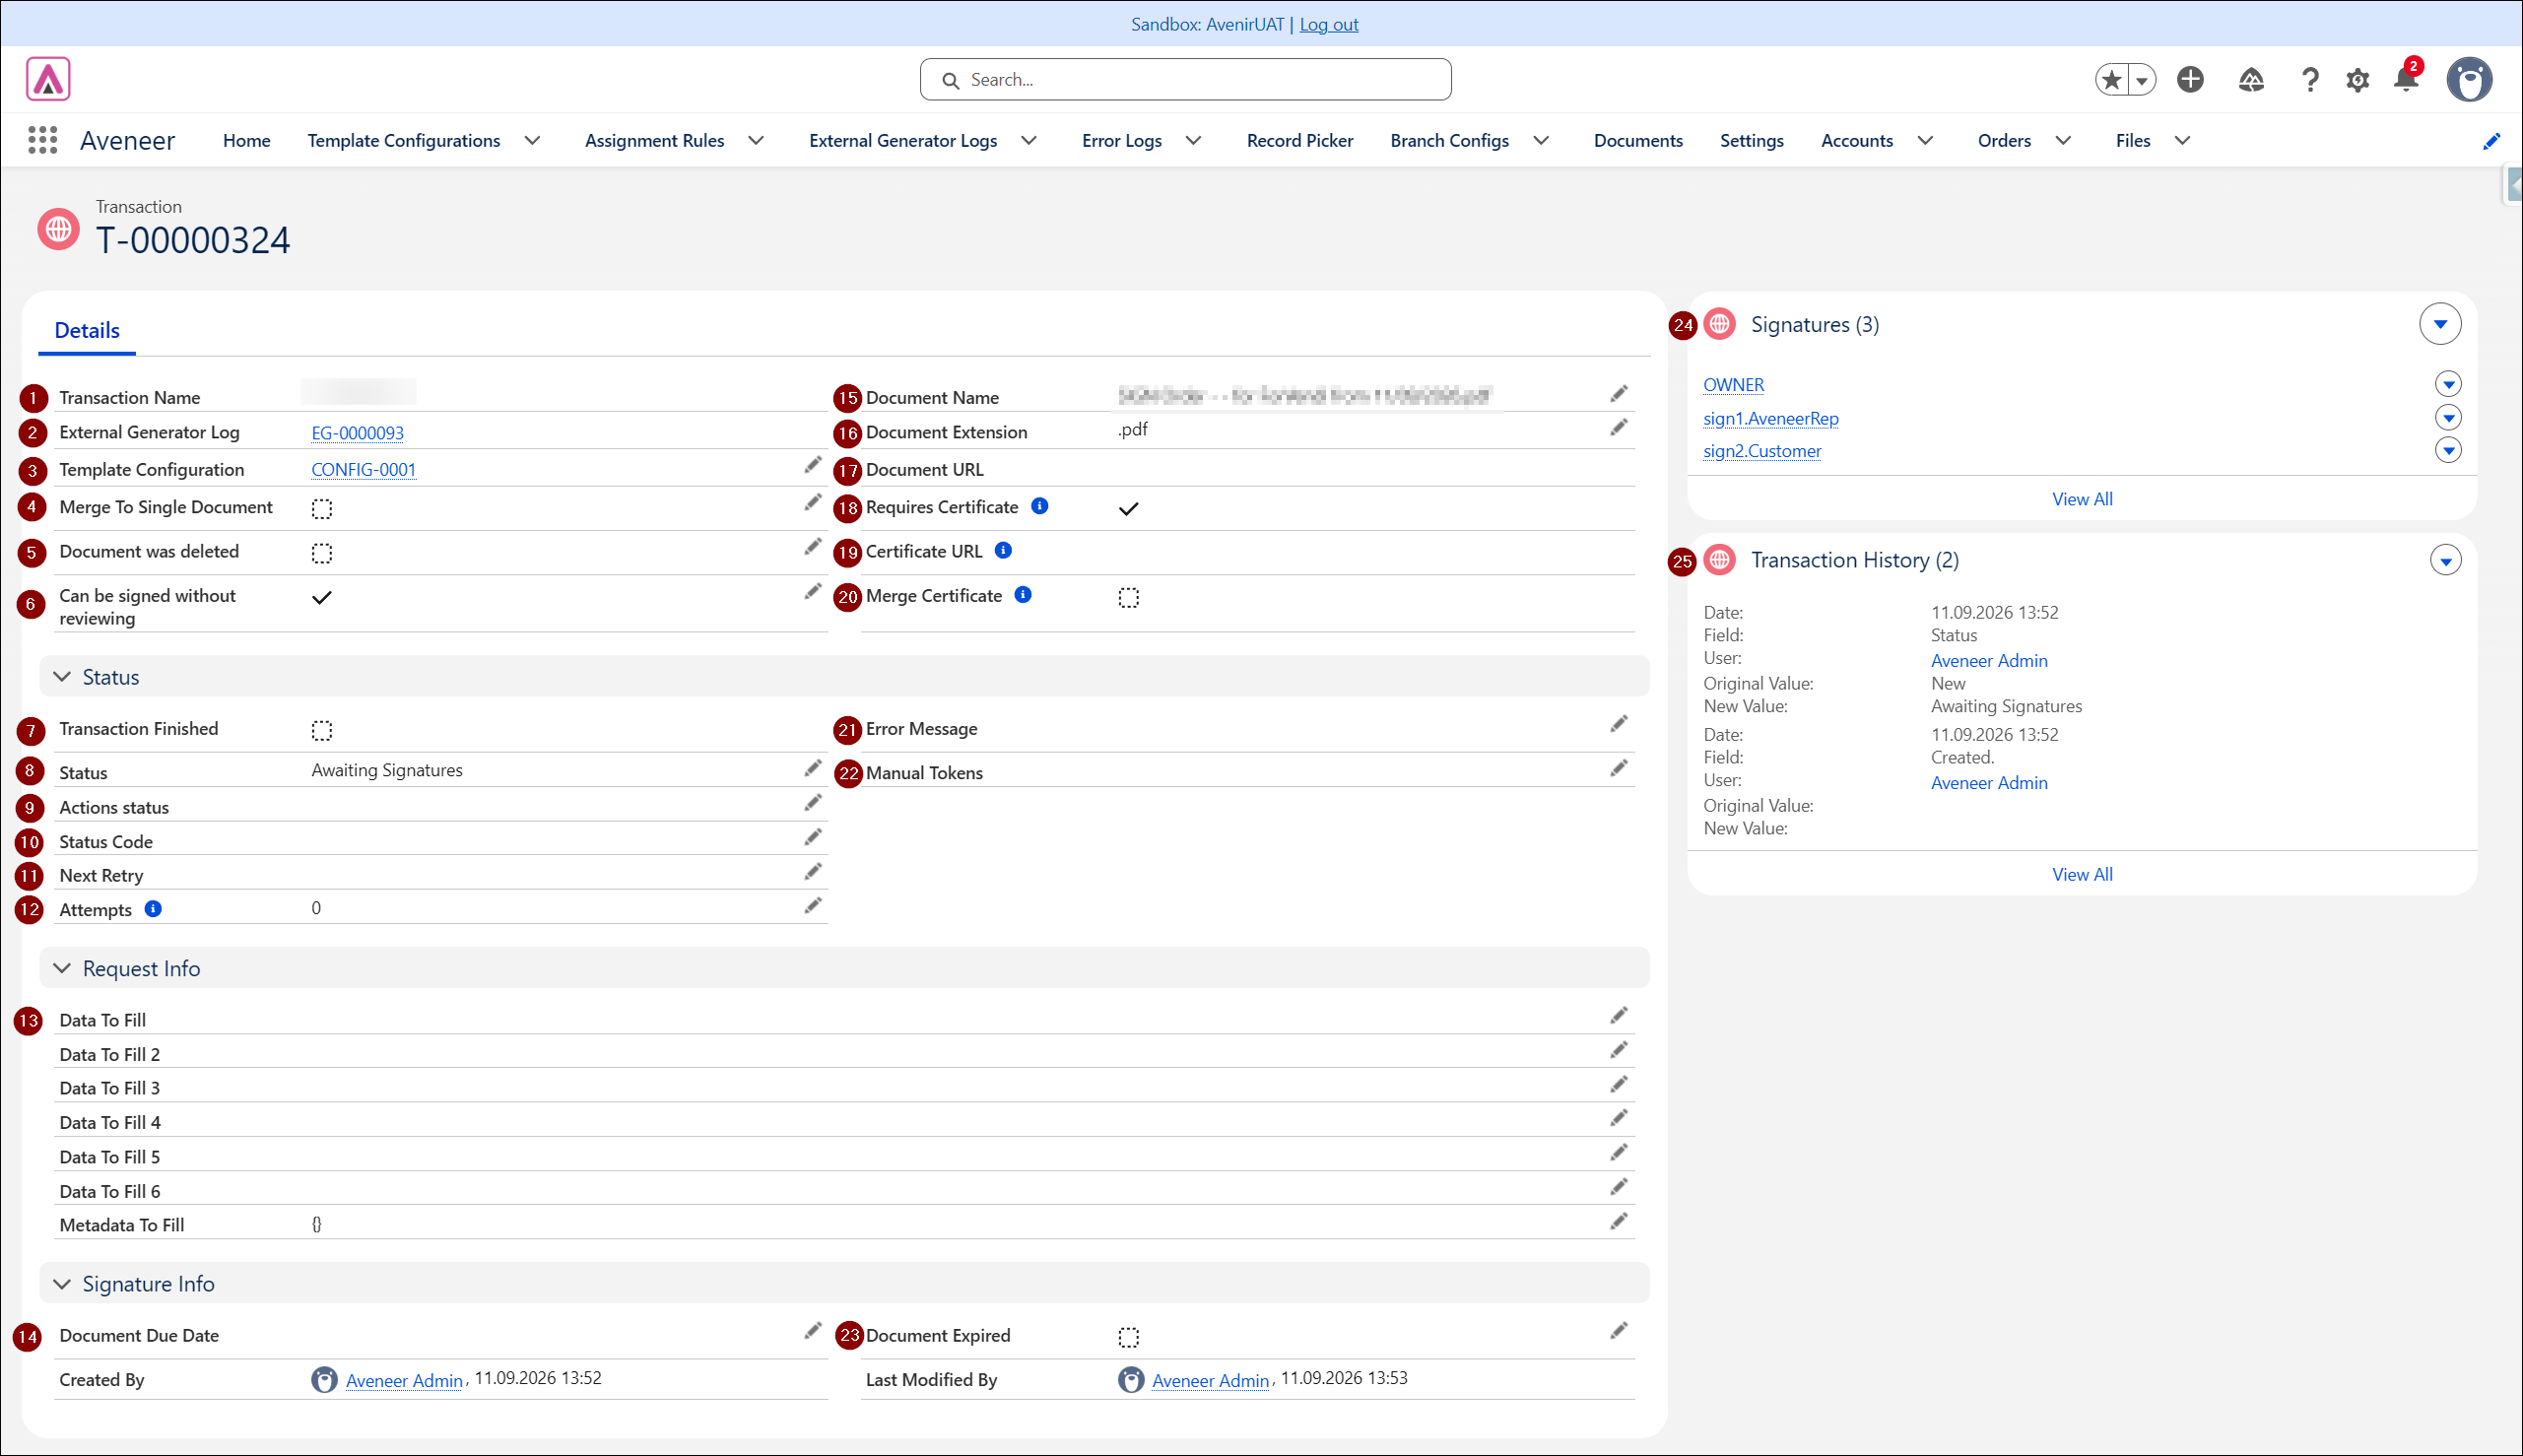Click the Trailhead guidance icon

point(2251,80)
